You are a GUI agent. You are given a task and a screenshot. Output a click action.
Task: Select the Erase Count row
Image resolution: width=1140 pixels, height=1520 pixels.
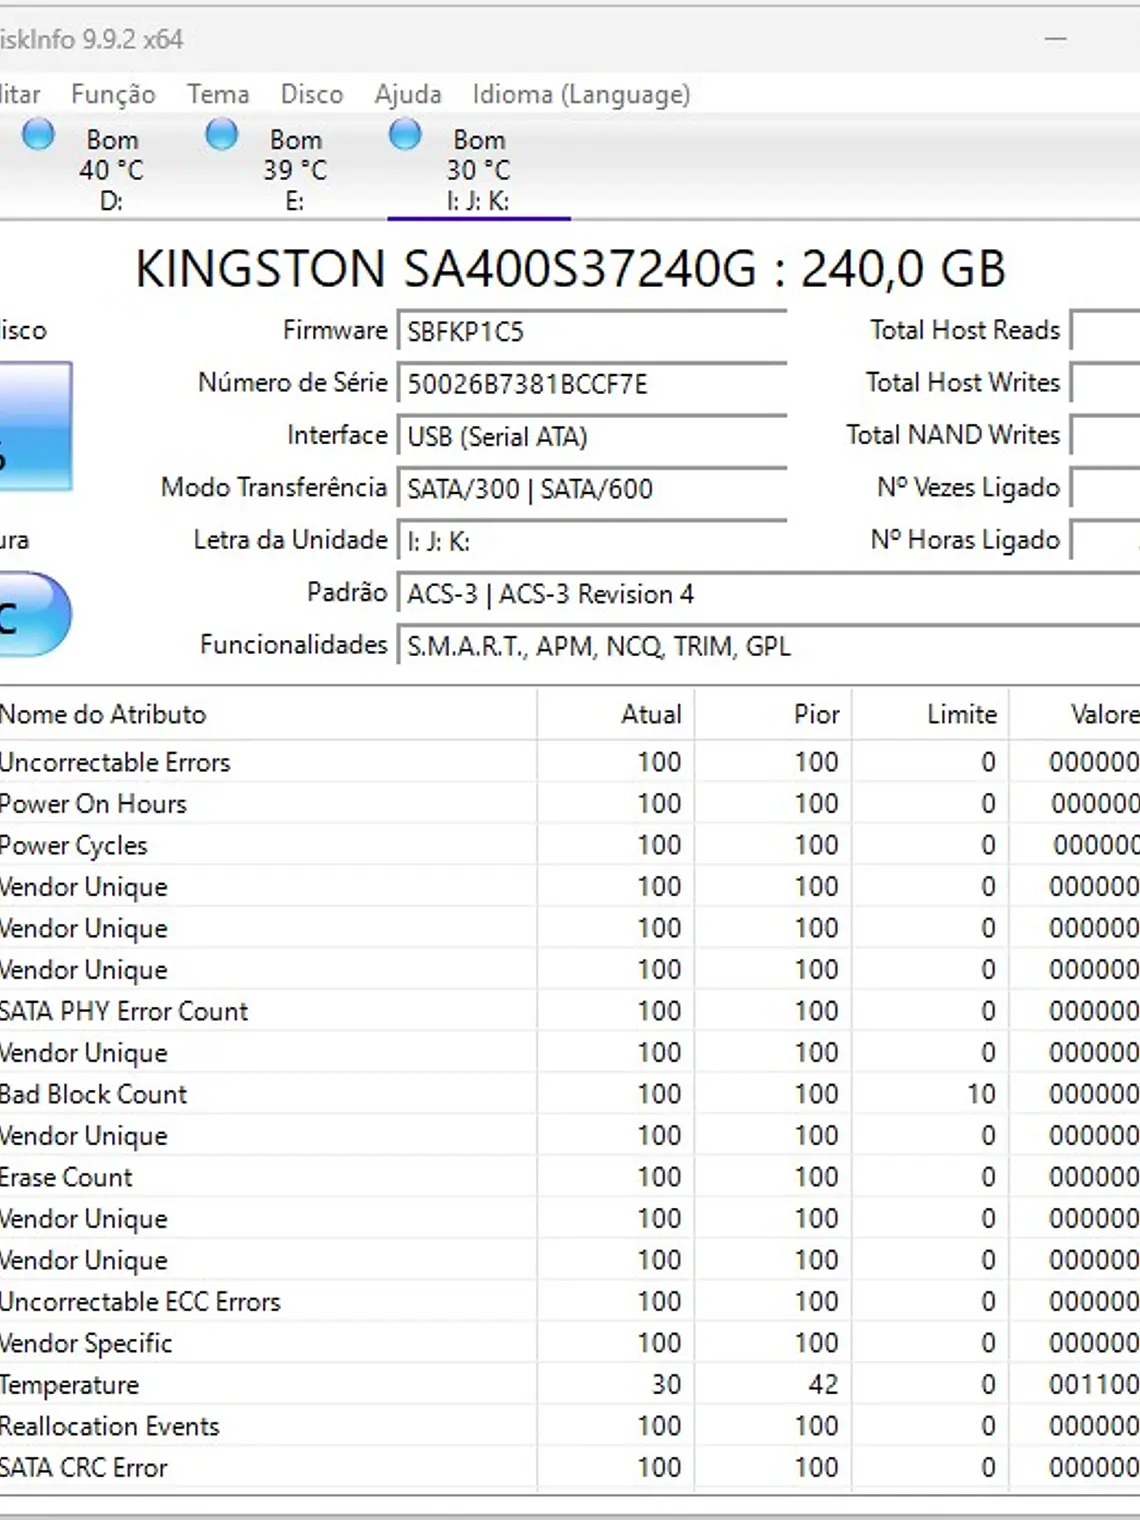tap(570, 1177)
